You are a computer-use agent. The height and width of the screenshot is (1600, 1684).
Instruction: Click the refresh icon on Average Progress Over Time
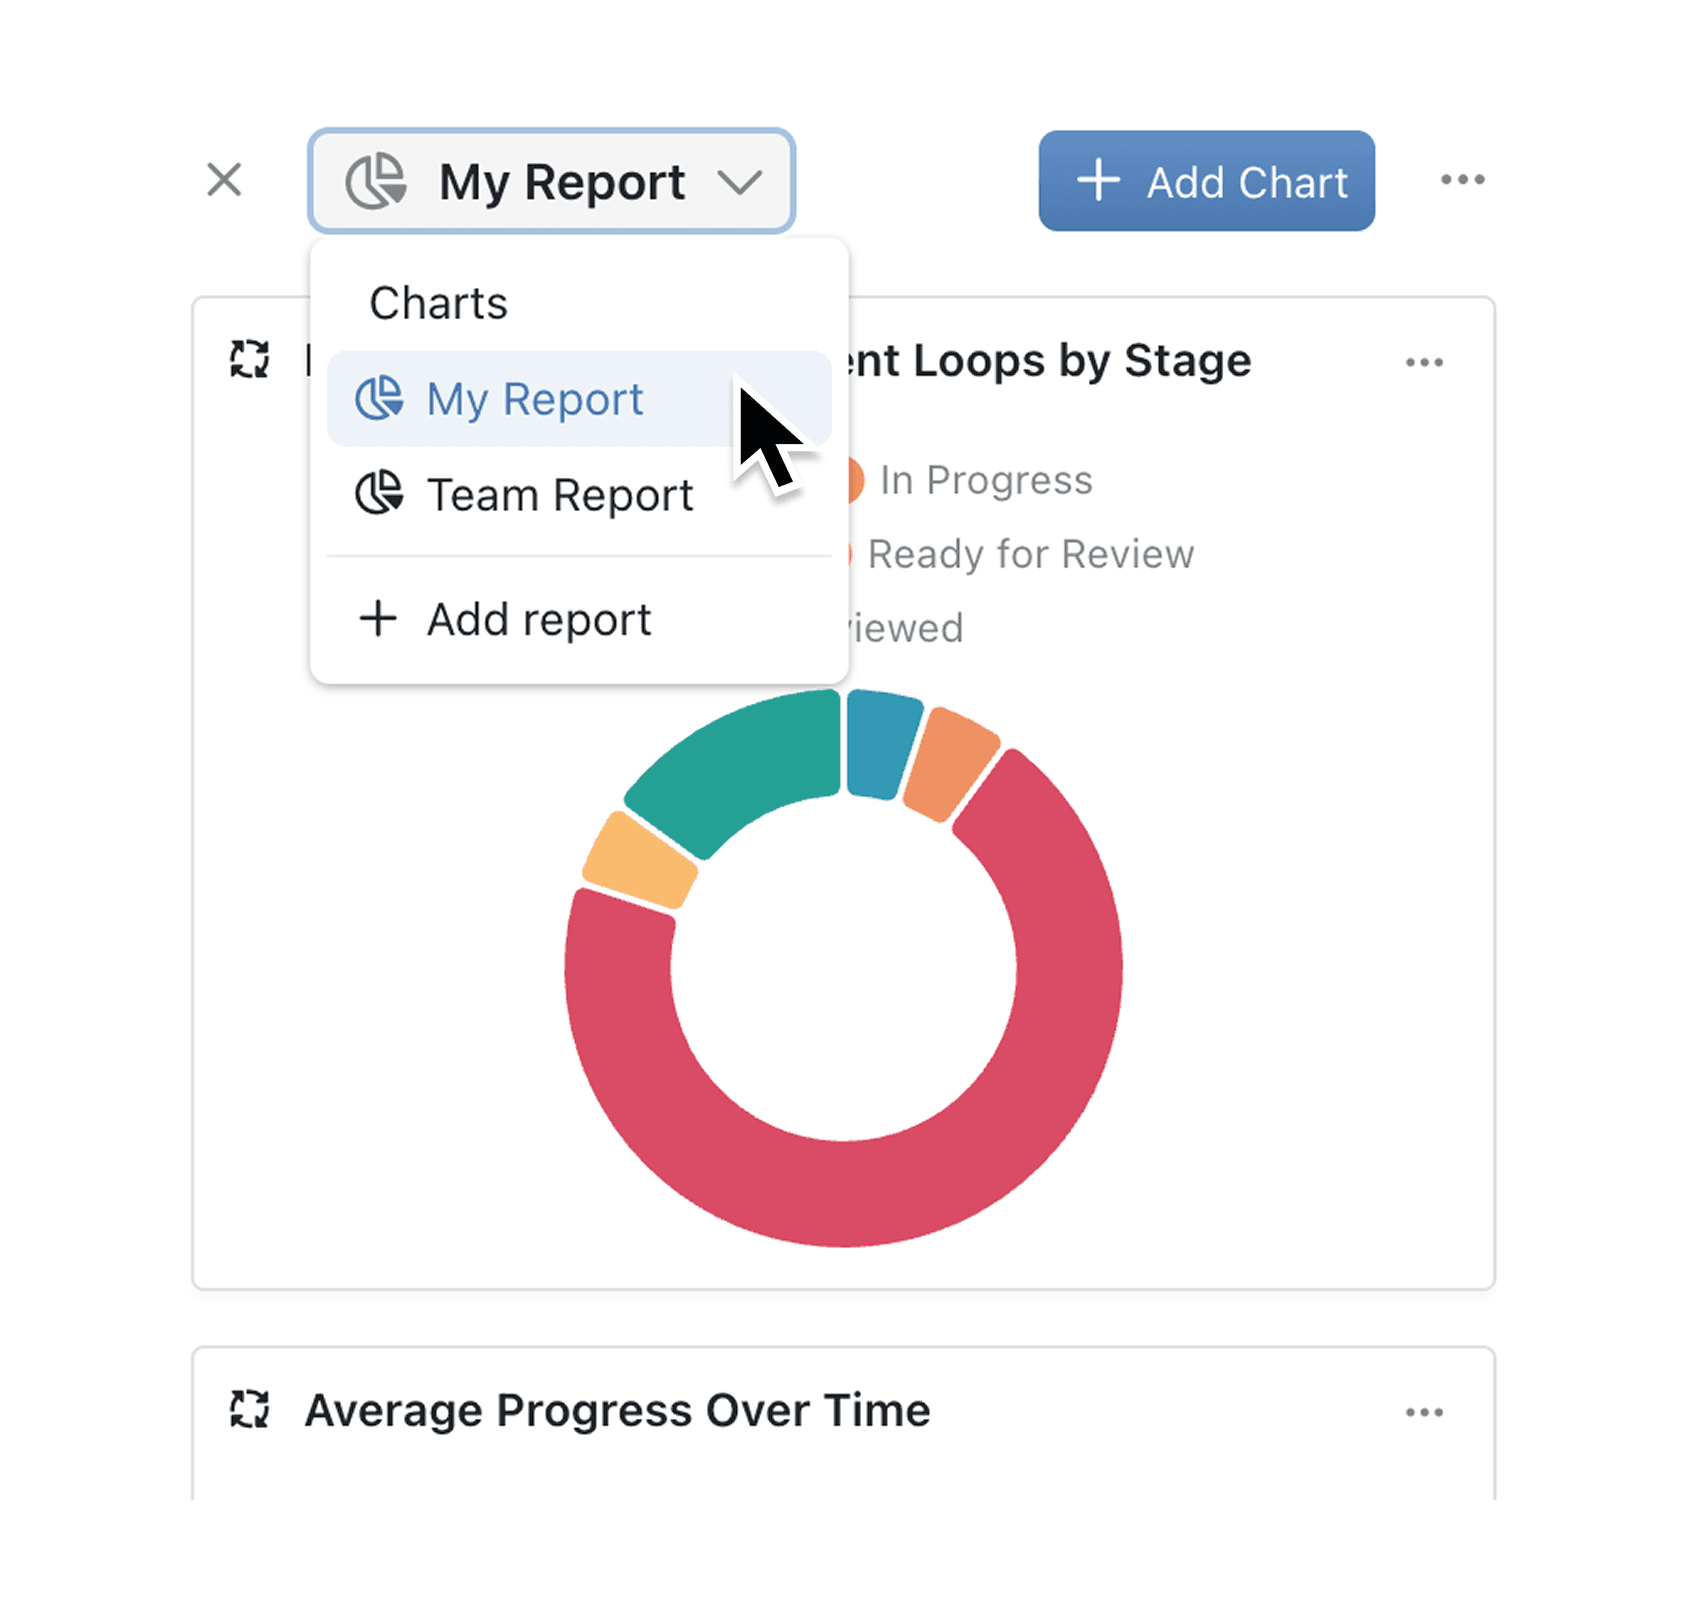tap(249, 1410)
